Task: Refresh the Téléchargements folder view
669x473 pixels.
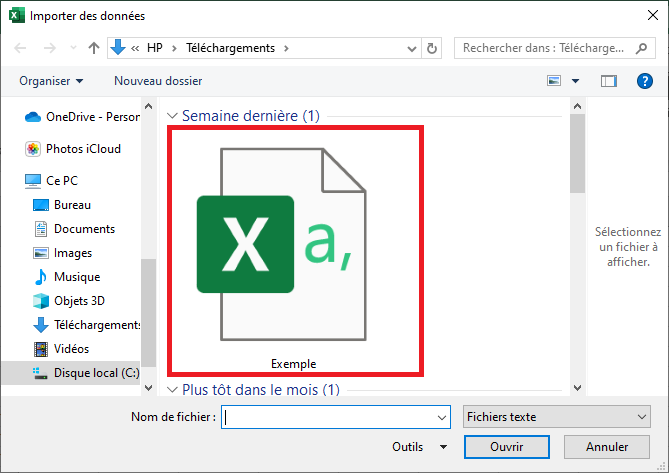Action: (432, 48)
